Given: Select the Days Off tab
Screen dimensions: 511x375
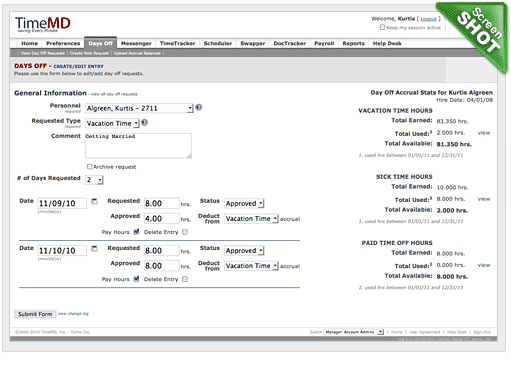Looking at the screenshot, I should 100,43.
